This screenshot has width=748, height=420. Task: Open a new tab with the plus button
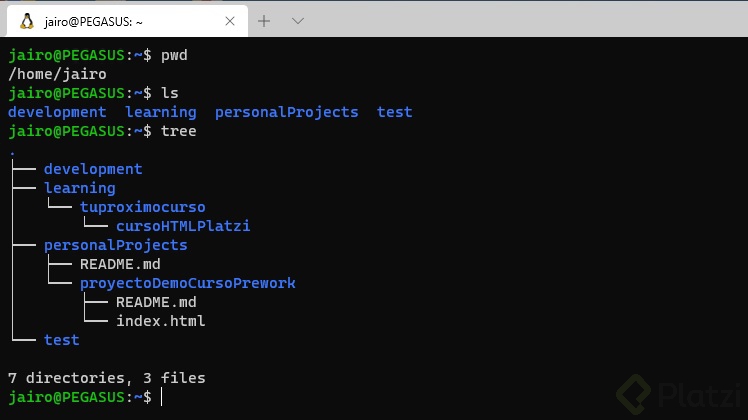pos(265,20)
